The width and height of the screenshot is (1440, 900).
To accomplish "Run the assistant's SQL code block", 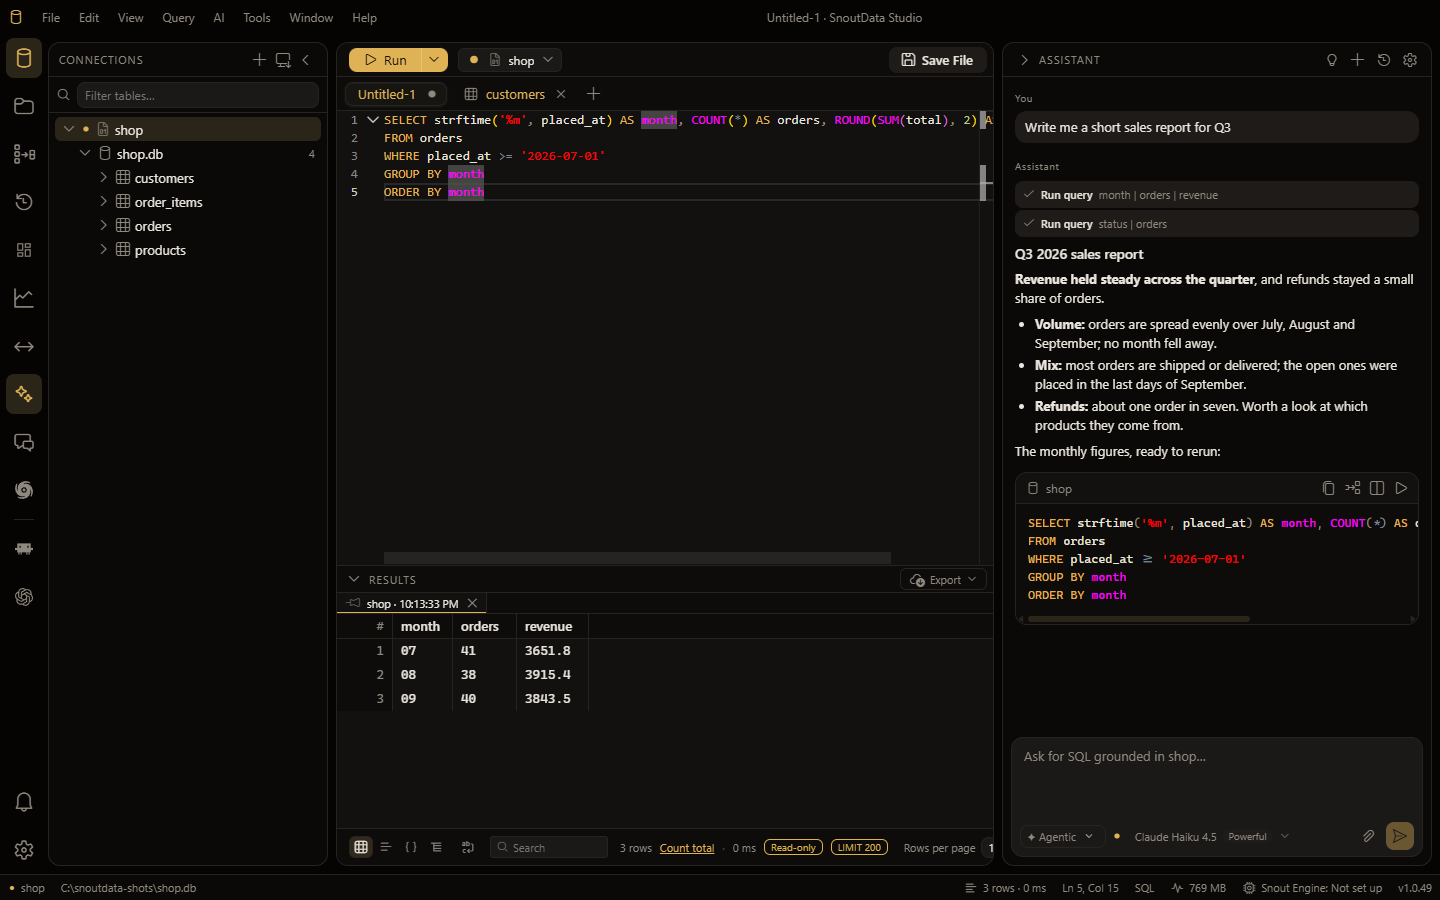I will pos(1401,488).
